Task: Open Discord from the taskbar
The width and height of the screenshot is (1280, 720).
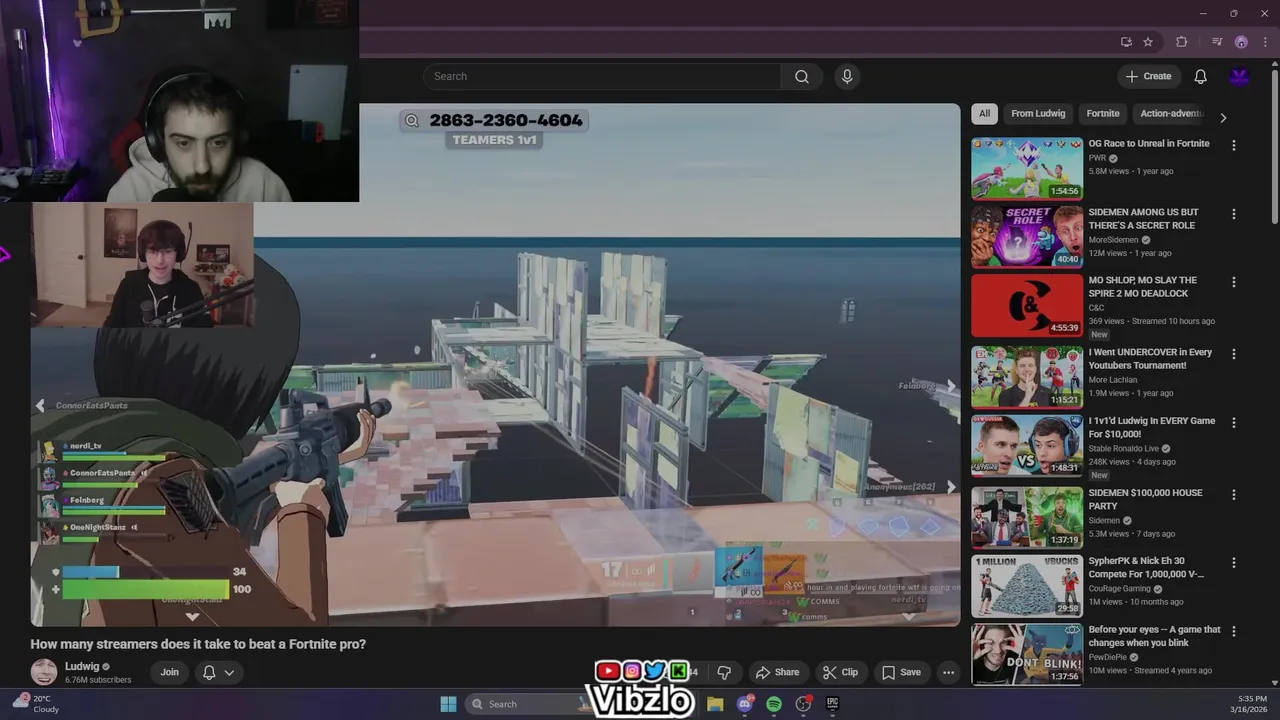Action: pos(744,704)
